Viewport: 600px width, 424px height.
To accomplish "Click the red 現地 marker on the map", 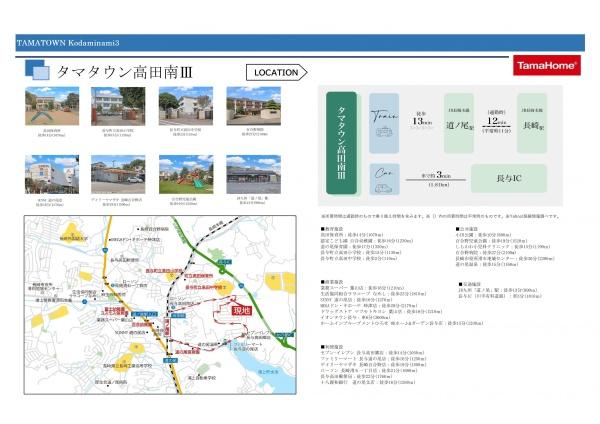I will 242,310.
